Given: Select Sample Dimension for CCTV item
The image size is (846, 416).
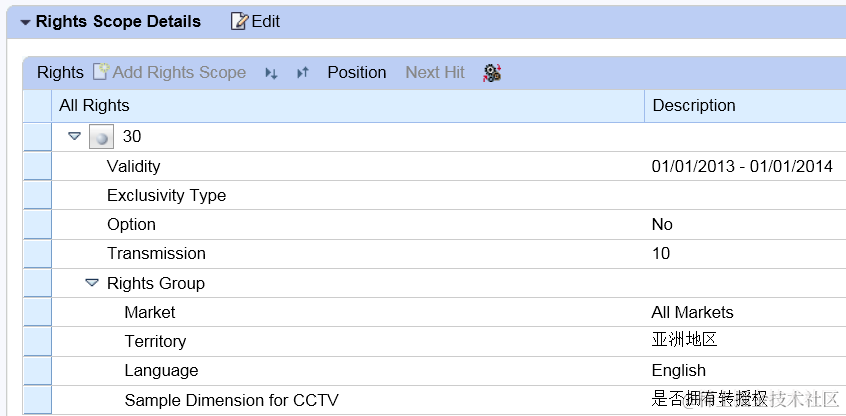Looking at the screenshot, I should click(x=231, y=400).
